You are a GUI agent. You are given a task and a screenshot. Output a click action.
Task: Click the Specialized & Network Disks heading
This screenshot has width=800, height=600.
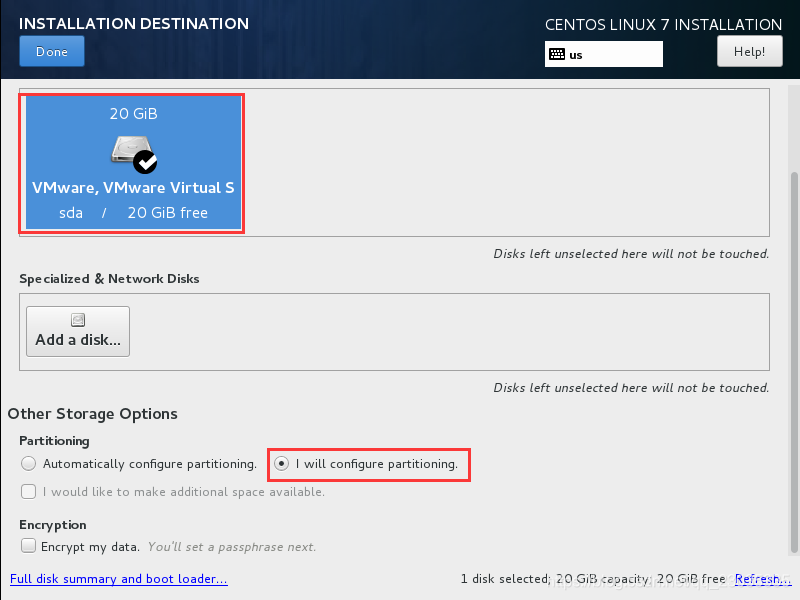coord(109,279)
